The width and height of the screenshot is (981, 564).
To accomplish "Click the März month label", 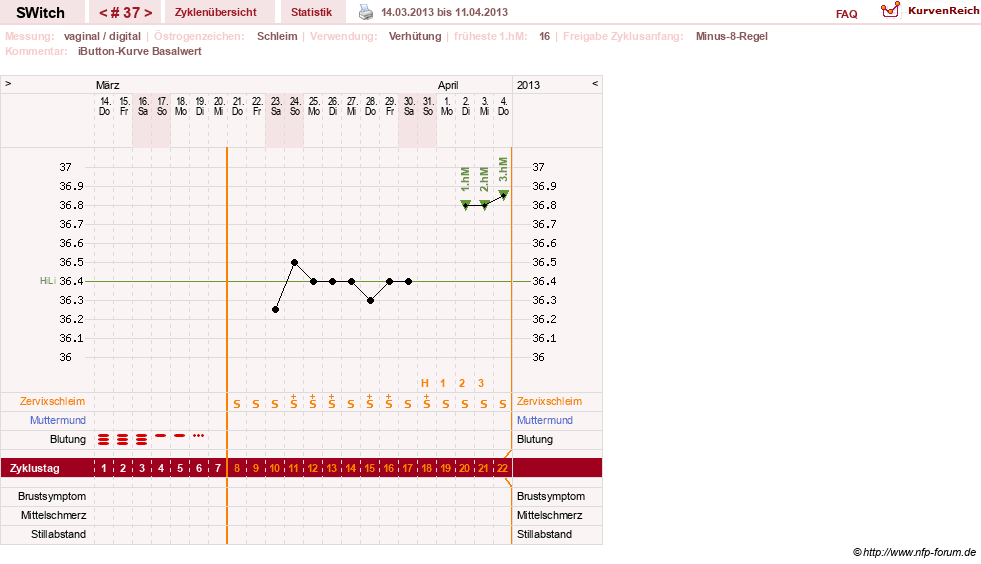I will (x=108, y=85).
